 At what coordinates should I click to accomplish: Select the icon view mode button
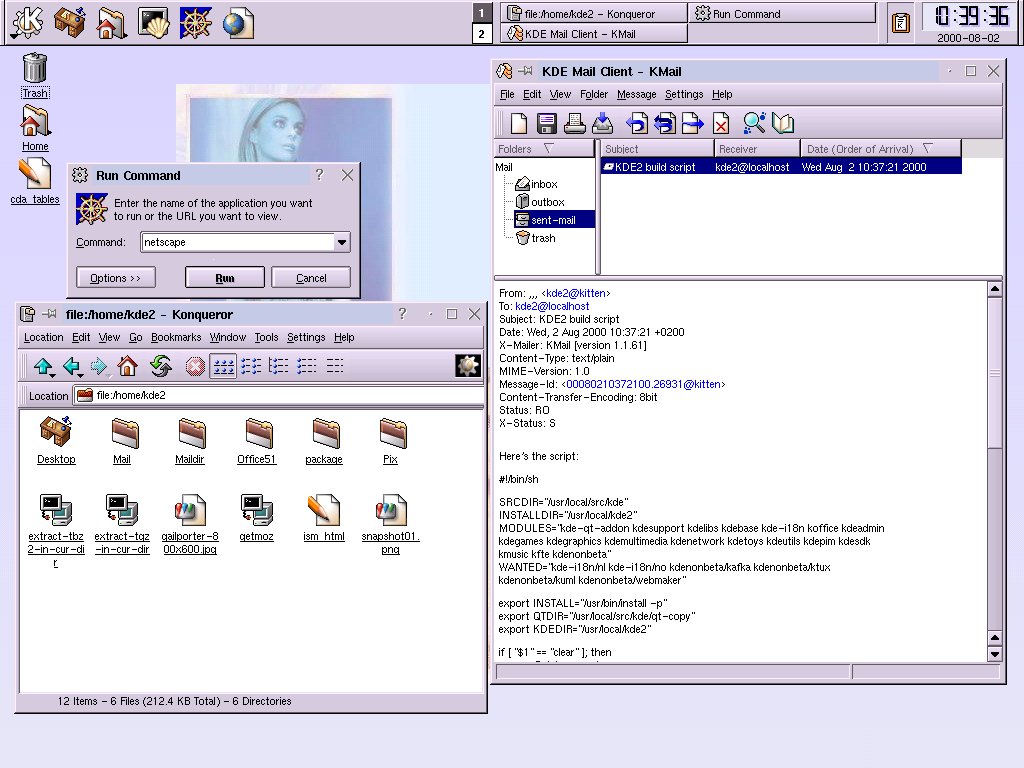223,366
